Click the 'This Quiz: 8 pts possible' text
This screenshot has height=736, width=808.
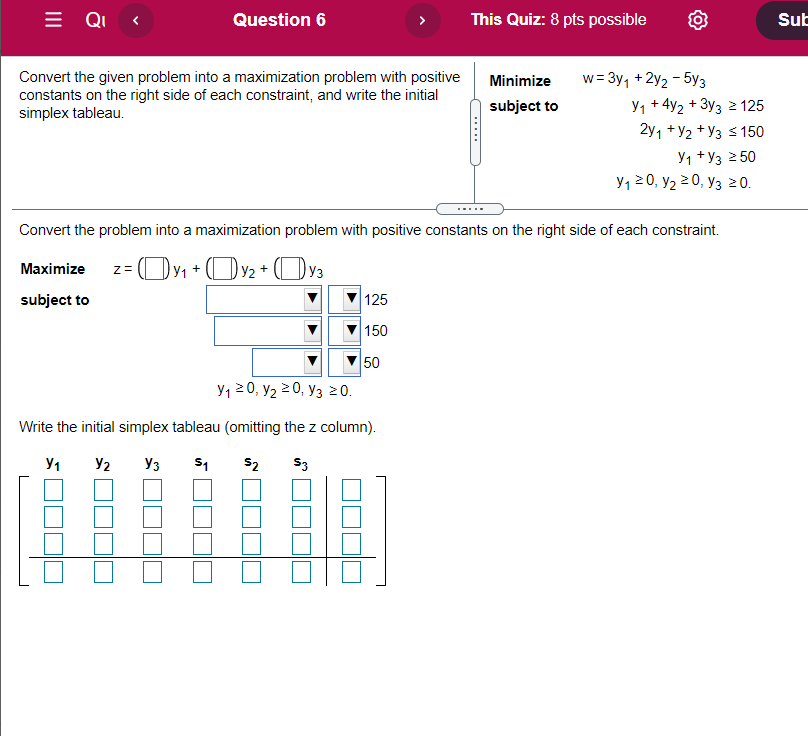(559, 20)
